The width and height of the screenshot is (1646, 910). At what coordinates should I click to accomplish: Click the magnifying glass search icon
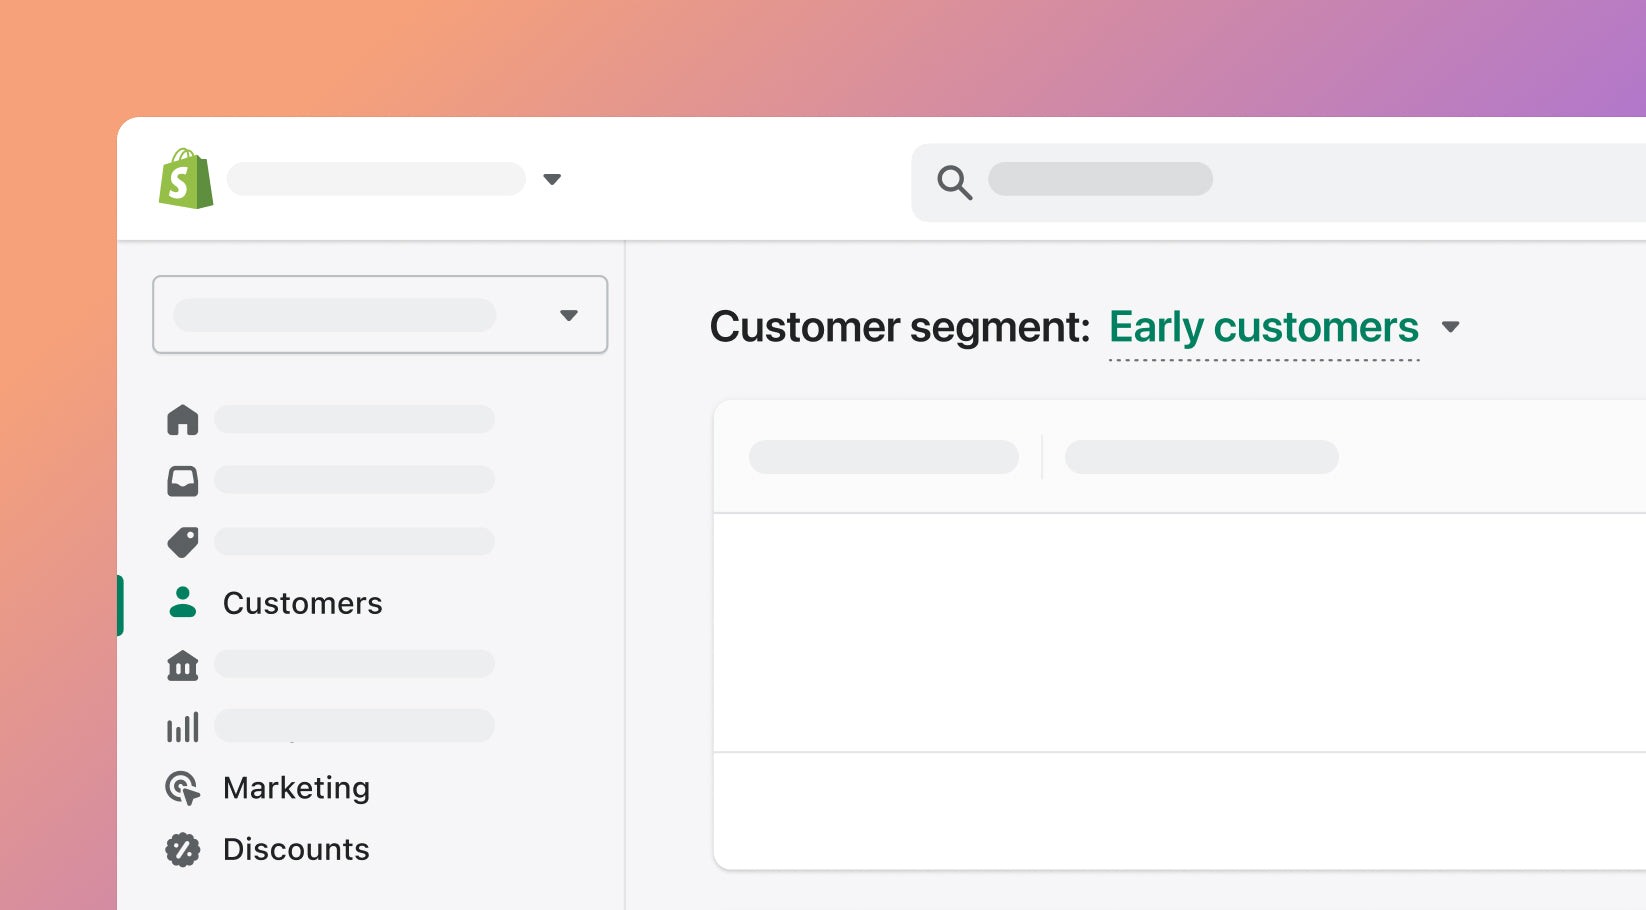pyautogui.click(x=954, y=182)
